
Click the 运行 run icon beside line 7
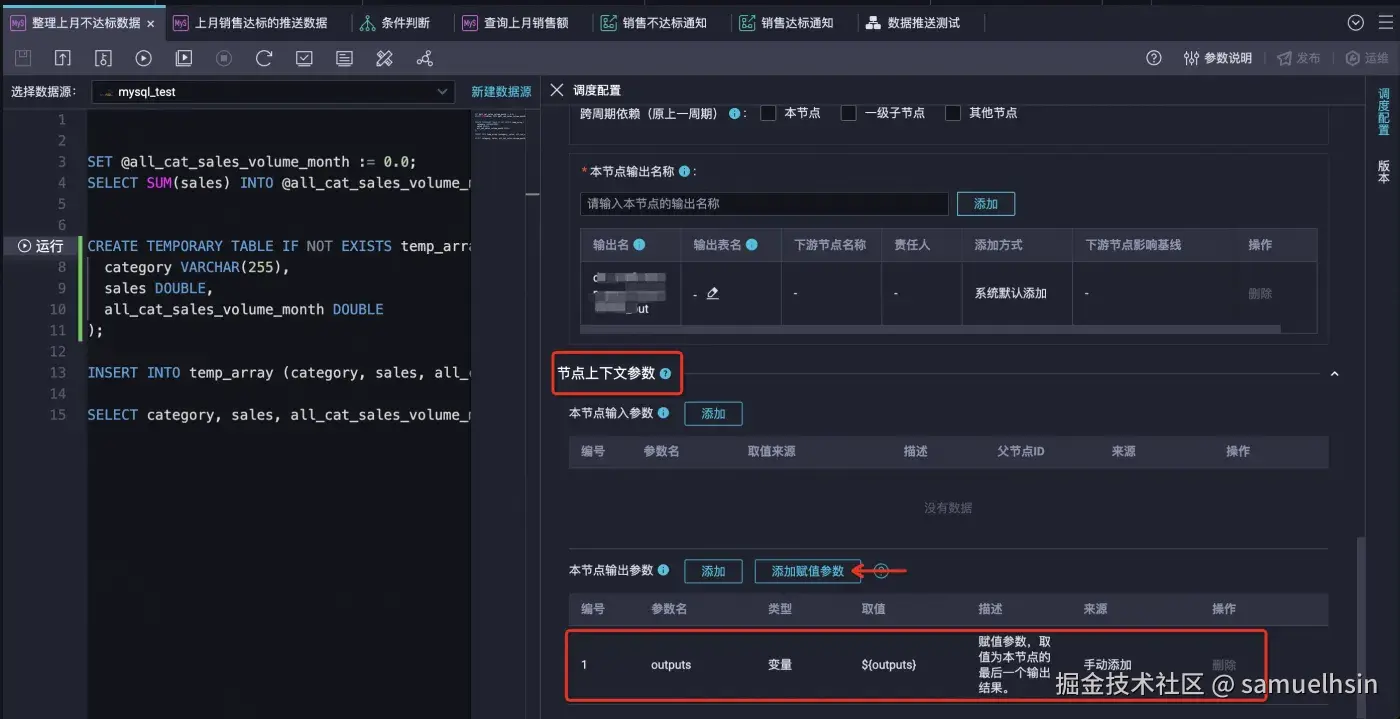(40, 246)
